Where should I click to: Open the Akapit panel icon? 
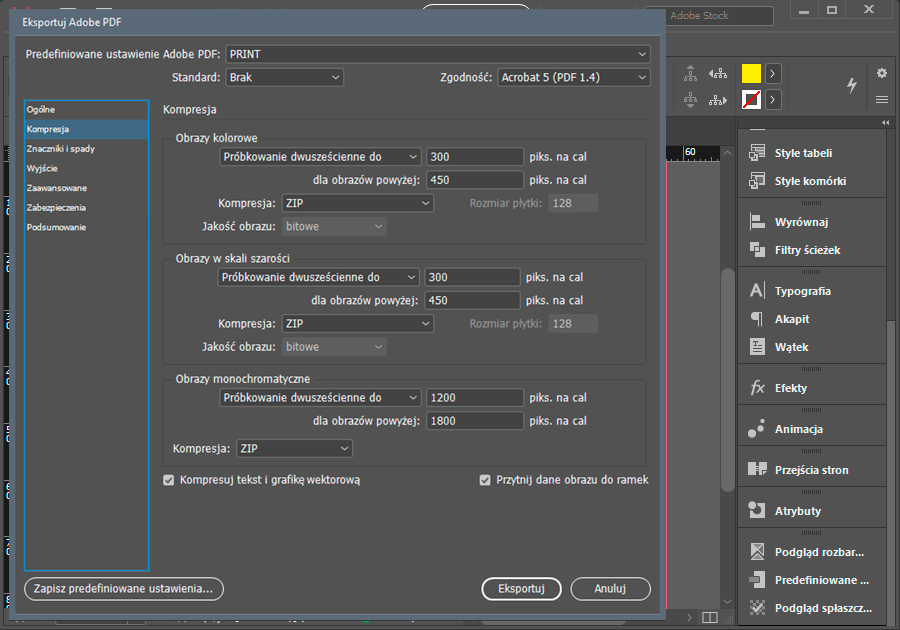(x=757, y=318)
